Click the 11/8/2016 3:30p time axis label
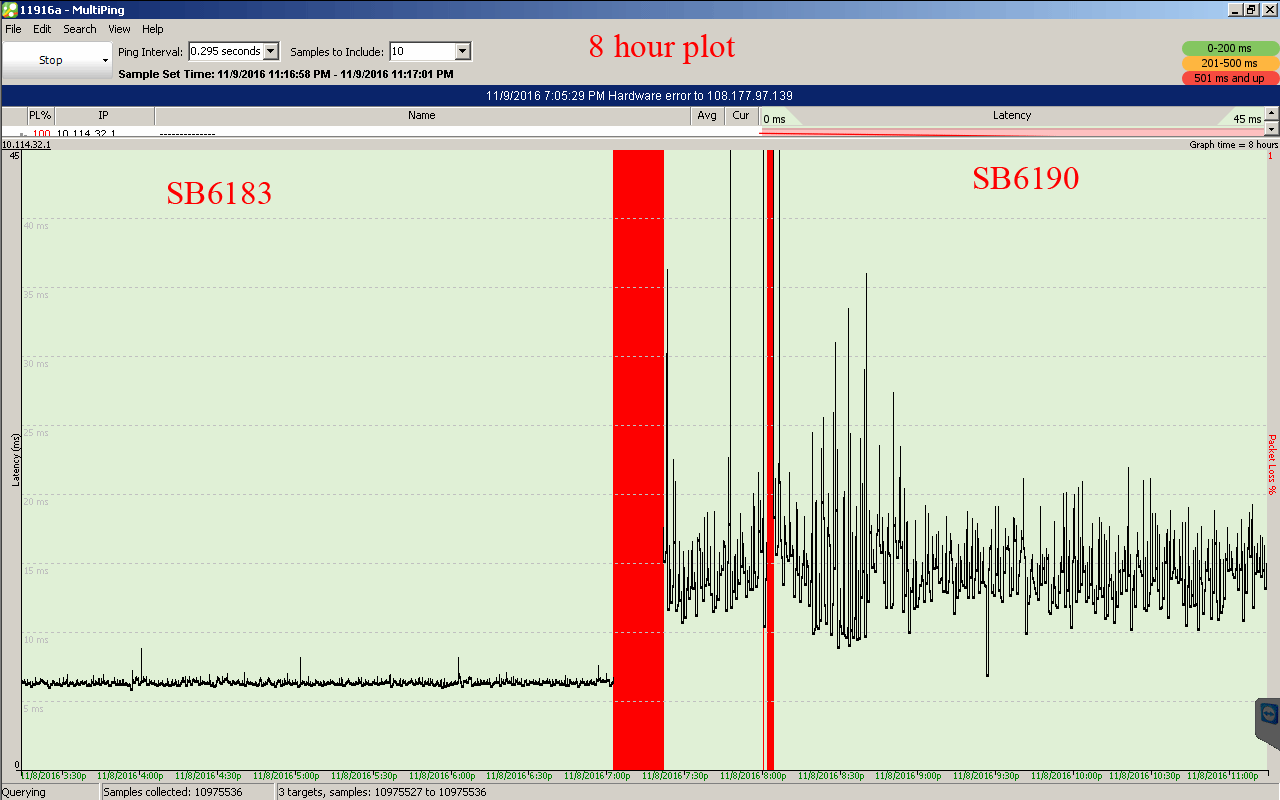 click(54, 776)
